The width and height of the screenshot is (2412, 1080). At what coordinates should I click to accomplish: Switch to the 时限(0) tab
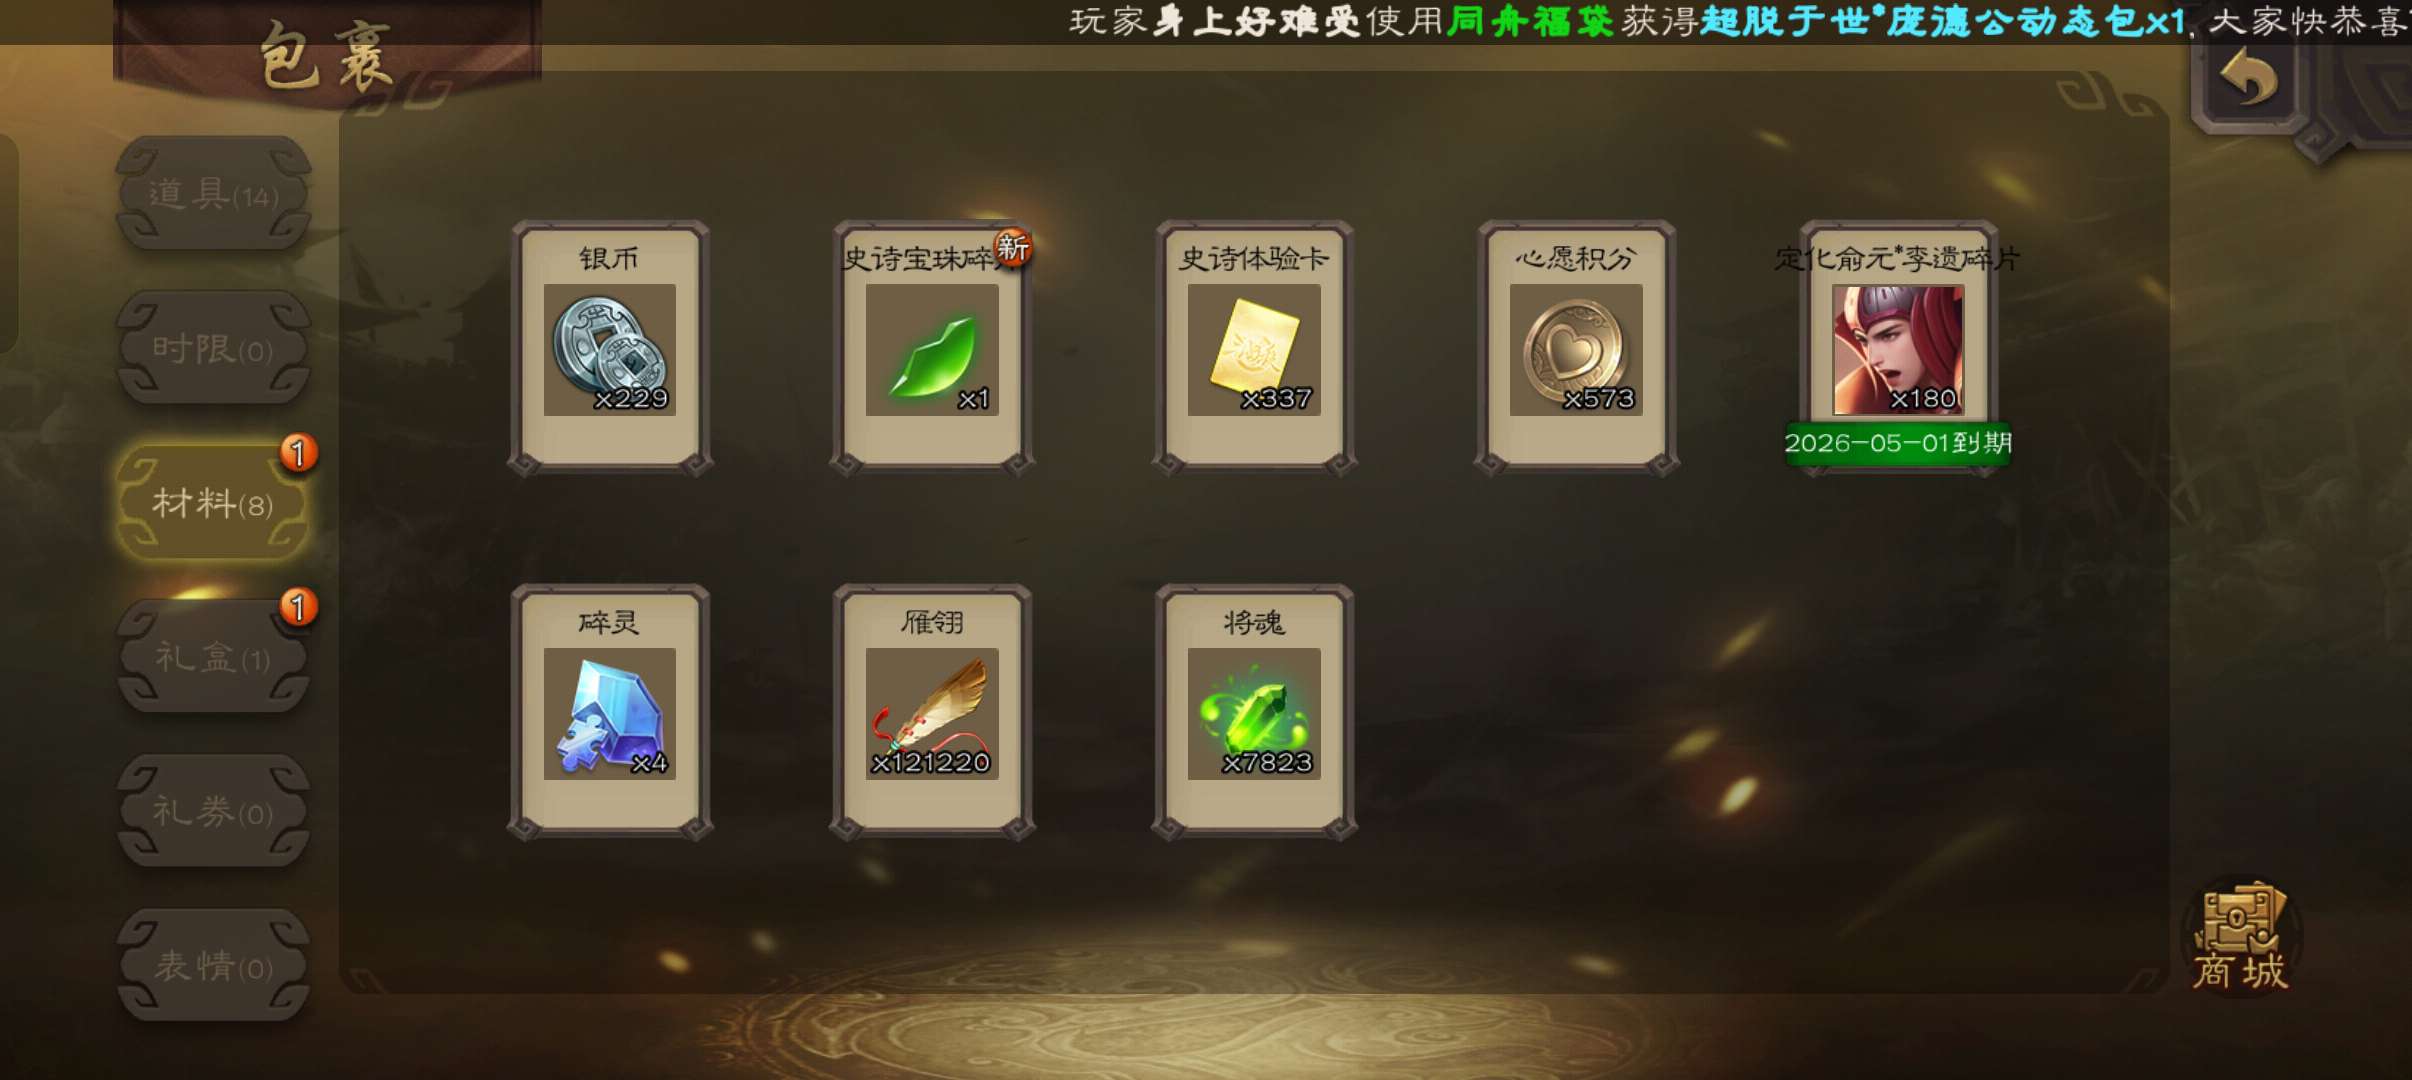(213, 348)
